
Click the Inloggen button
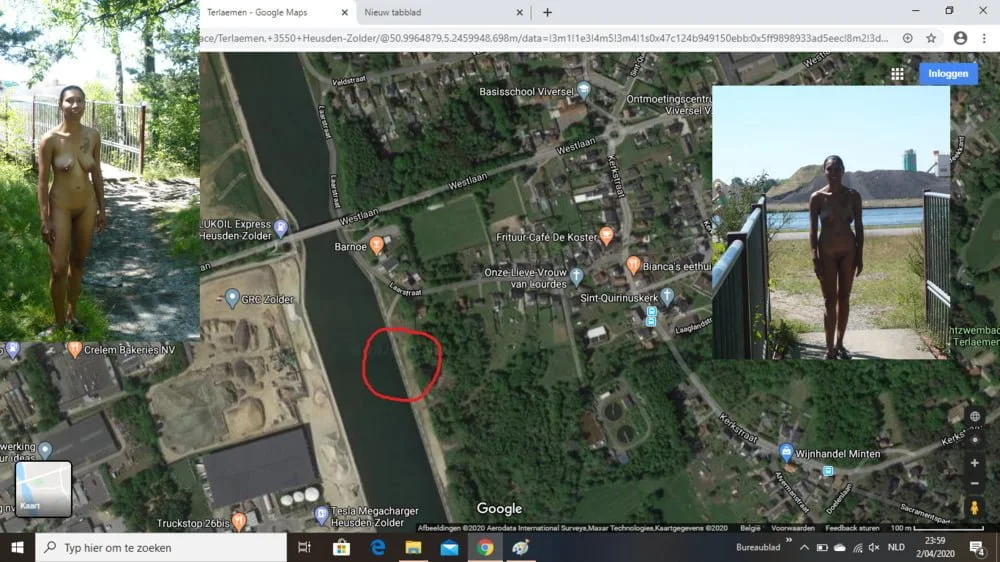948,73
